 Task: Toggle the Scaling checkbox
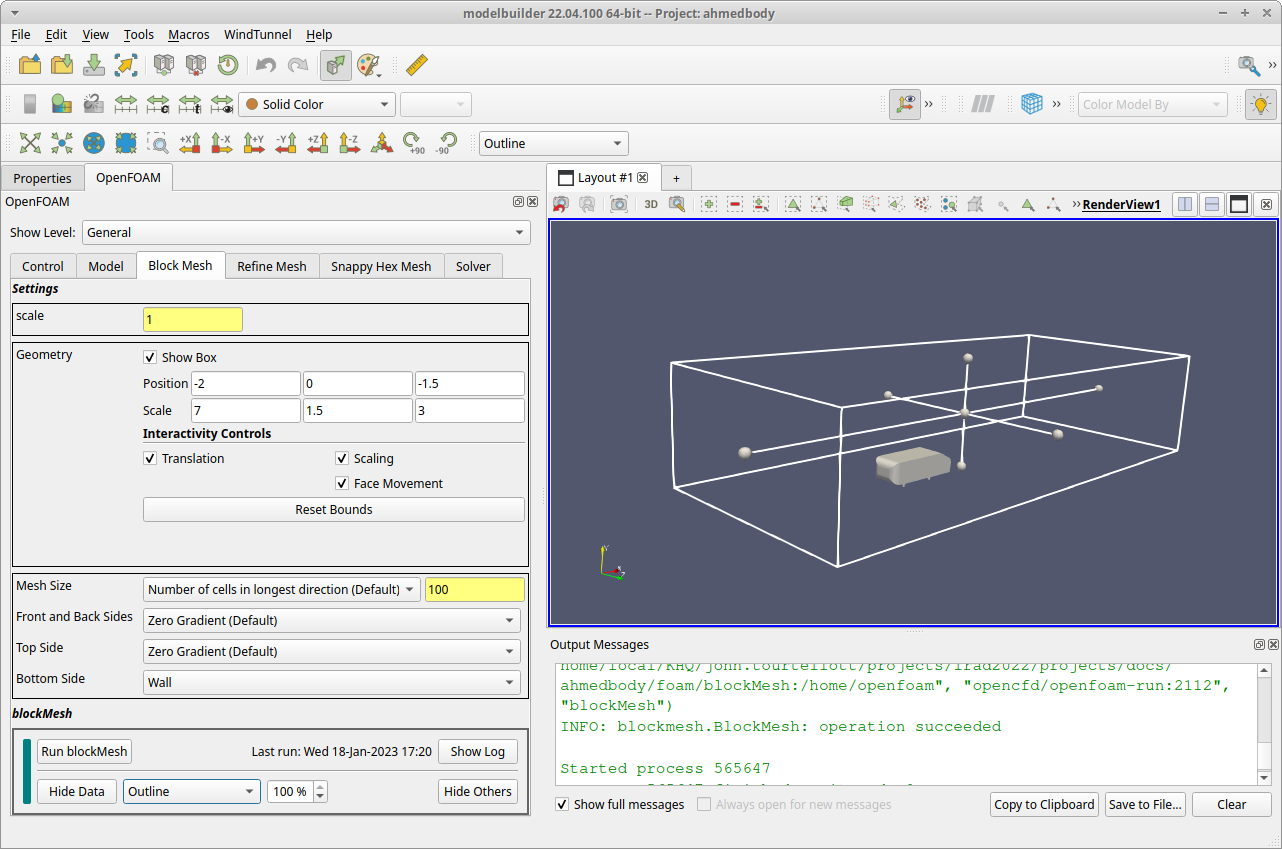342,458
